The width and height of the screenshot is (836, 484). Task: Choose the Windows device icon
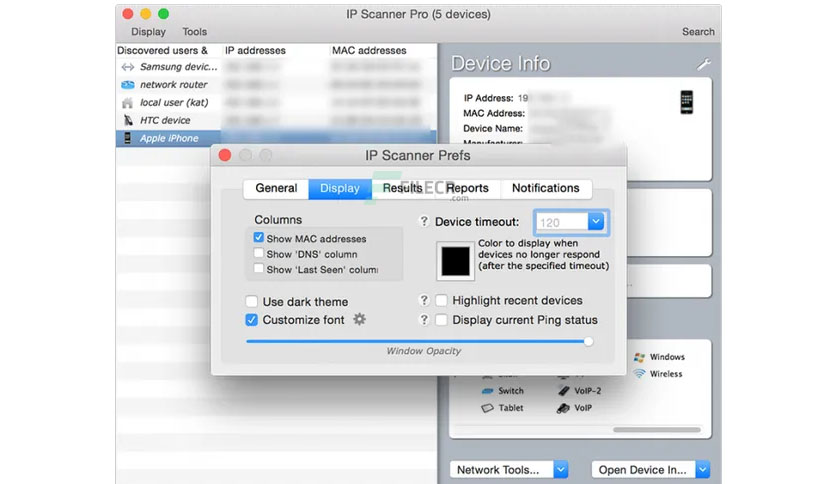(x=640, y=357)
